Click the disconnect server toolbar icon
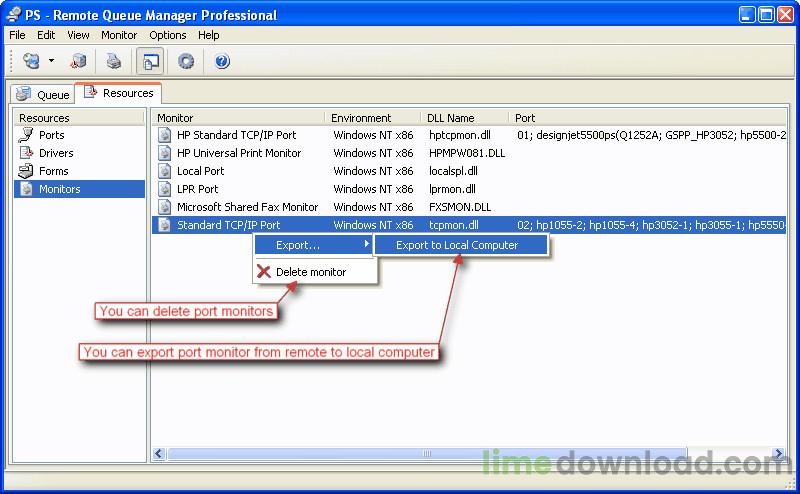Image resolution: width=800 pixels, height=494 pixels. pyautogui.click(x=78, y=61)
